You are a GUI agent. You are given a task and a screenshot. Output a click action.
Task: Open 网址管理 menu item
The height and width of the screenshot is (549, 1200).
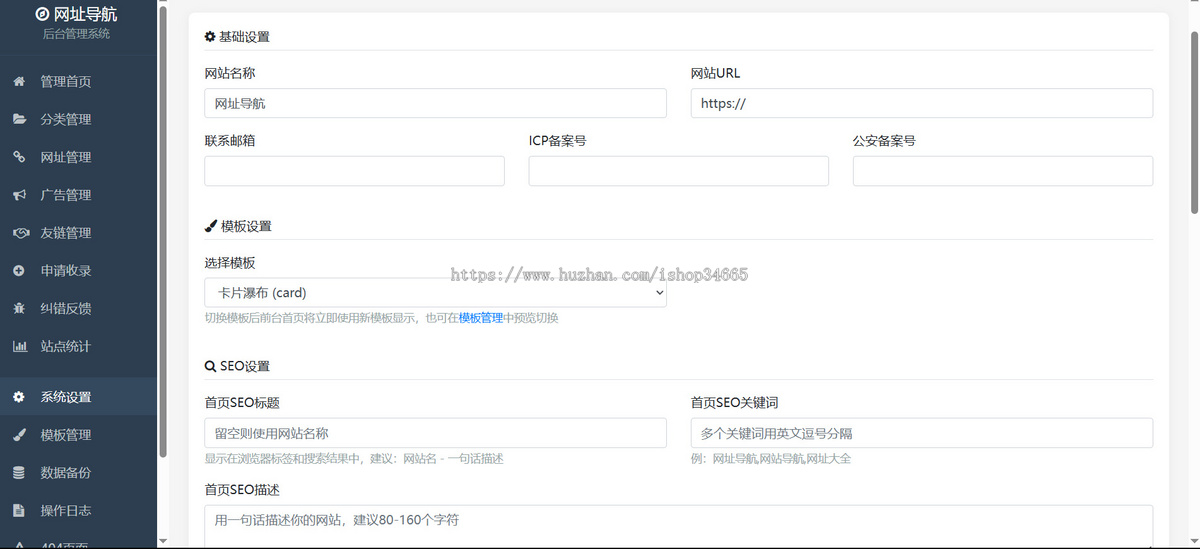(78, 158)
